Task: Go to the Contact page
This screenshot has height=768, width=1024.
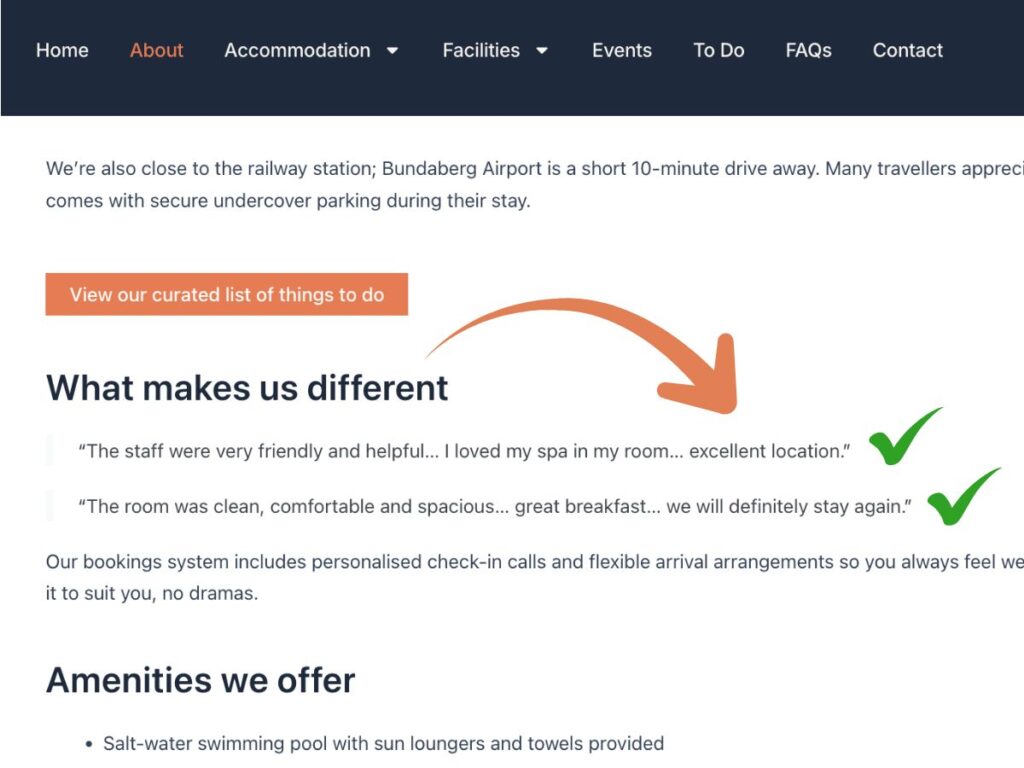Action: coord(907,50)
